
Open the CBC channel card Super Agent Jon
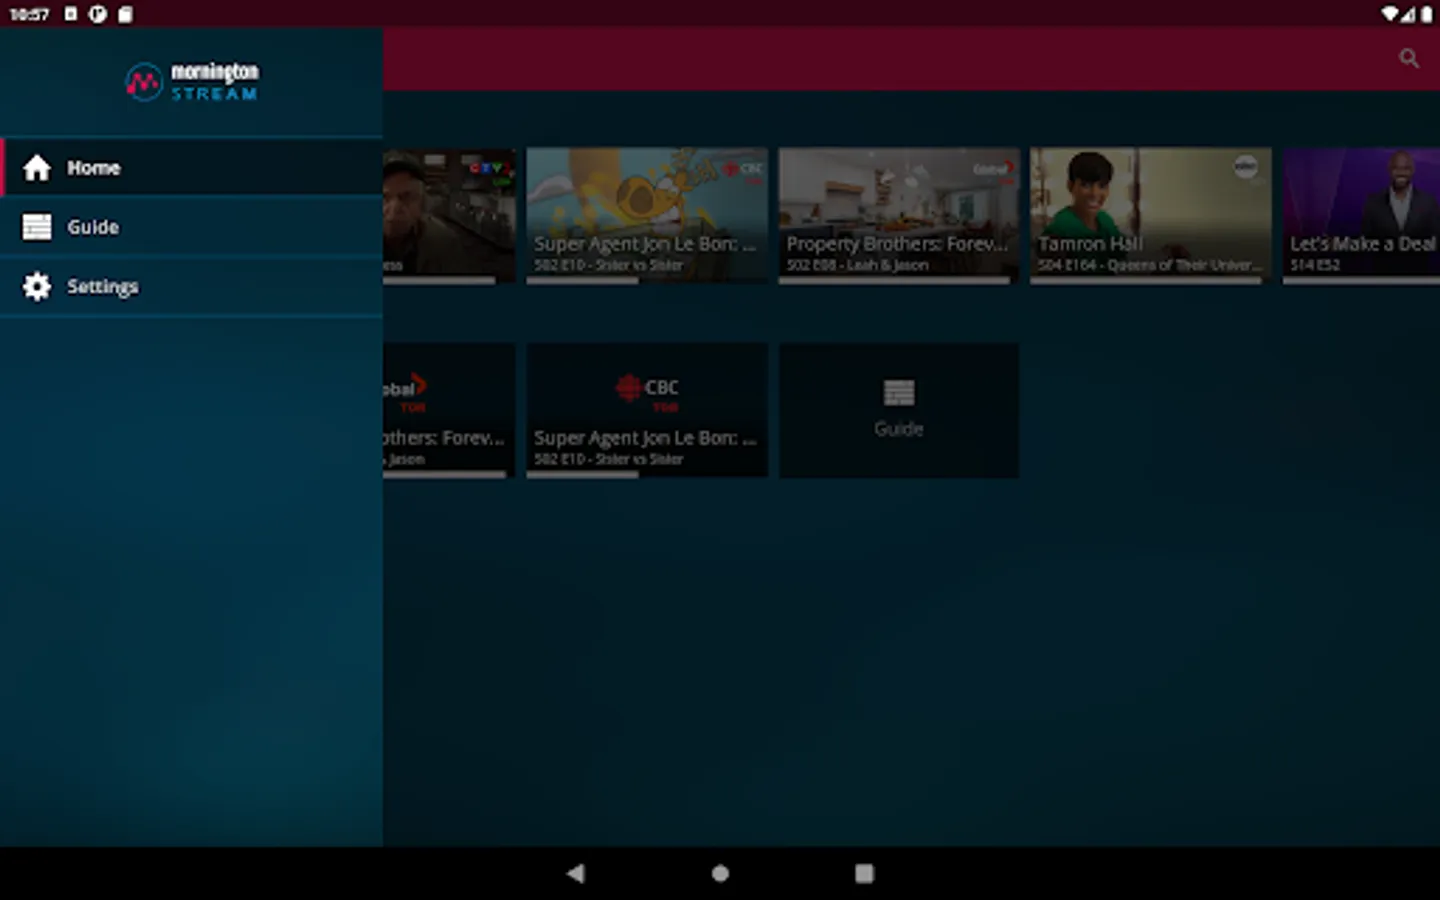(647, 409)
